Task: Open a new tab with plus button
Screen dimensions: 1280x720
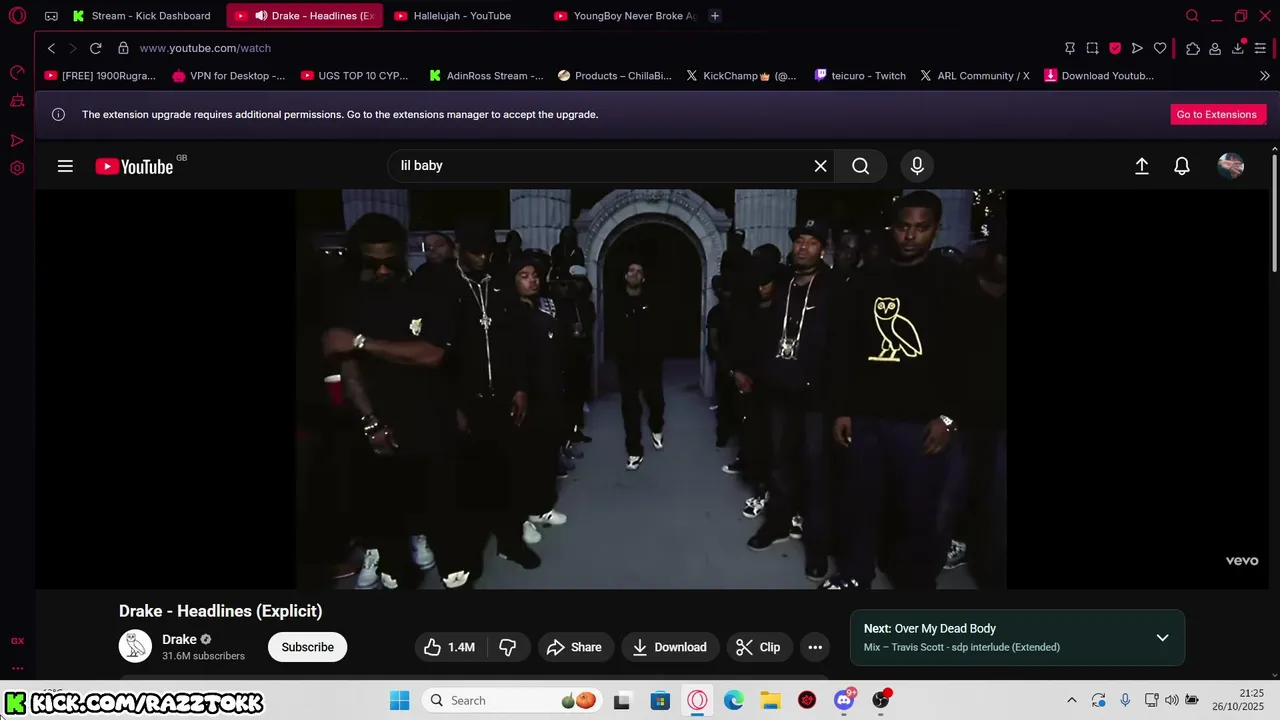Action: [714, 16]
